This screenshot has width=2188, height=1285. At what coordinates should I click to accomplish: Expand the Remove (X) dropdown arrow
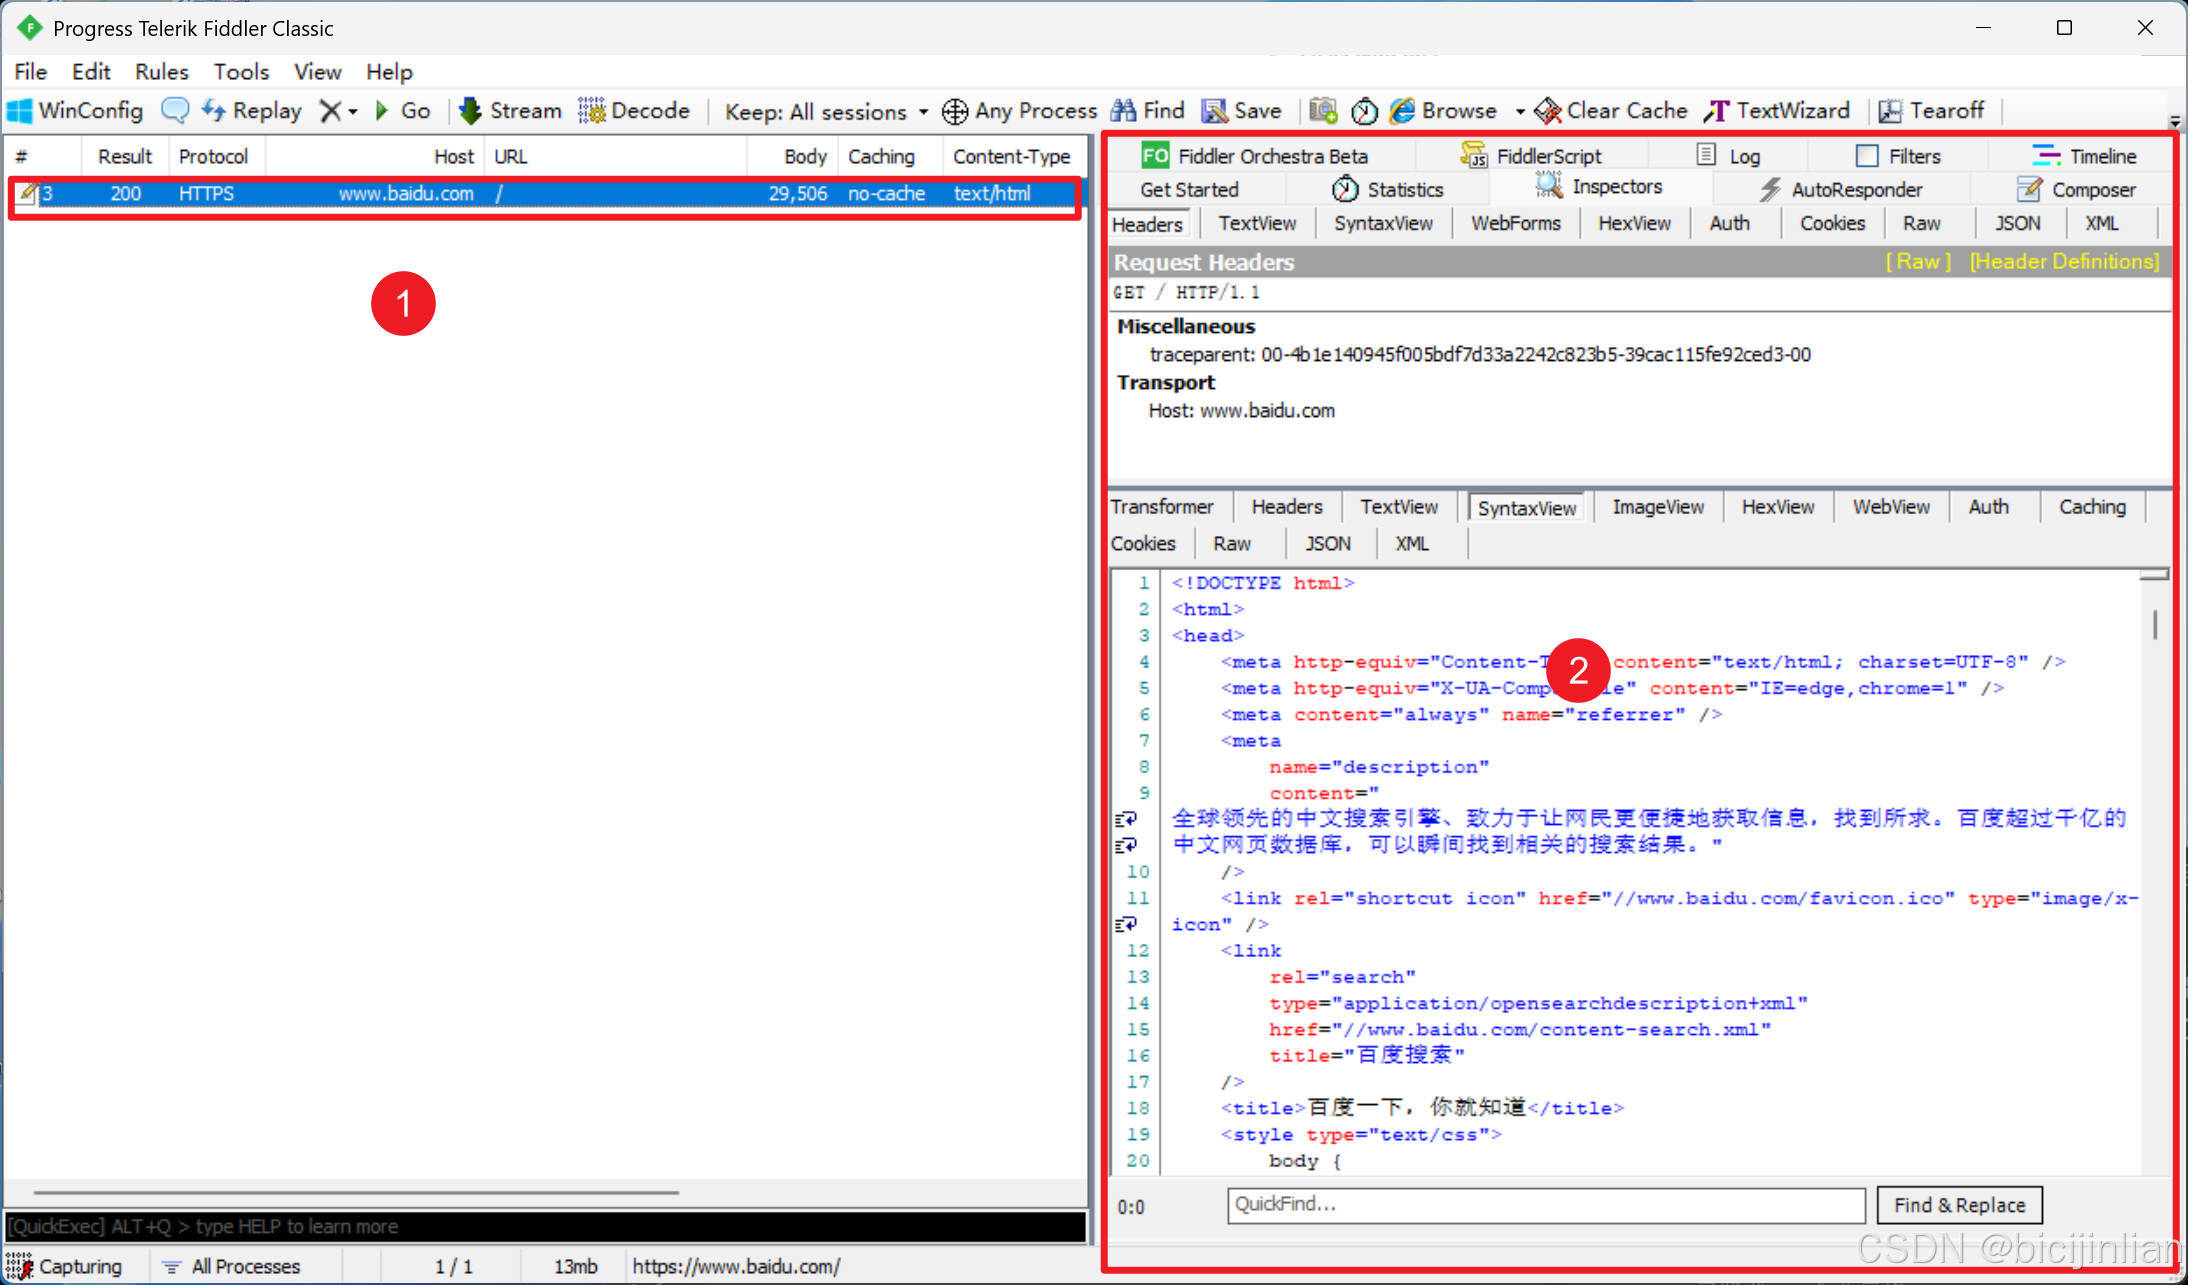(x=353, y=112)
